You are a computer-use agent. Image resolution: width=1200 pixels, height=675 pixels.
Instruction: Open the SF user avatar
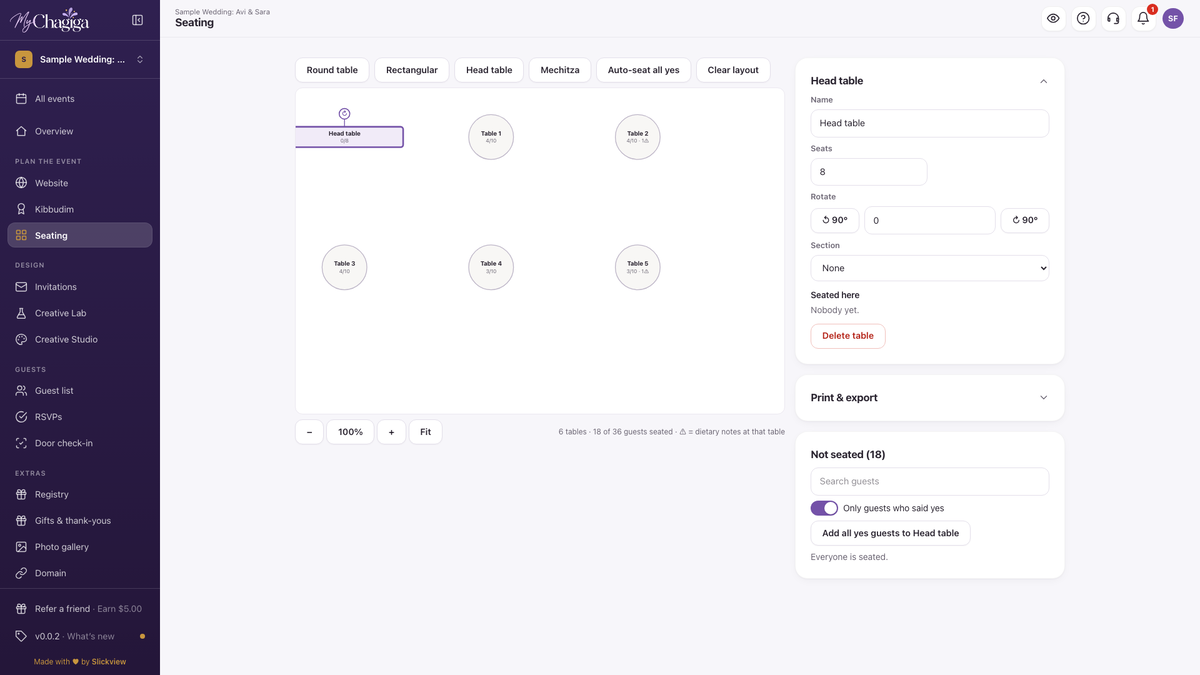[x=1173, y=18]
